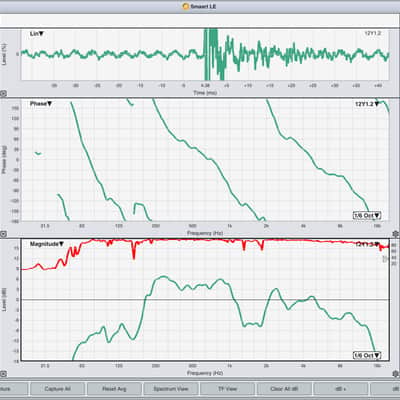
Task: Click the collapse icon below the magnitude pane
Action: [x=3, y=374]
